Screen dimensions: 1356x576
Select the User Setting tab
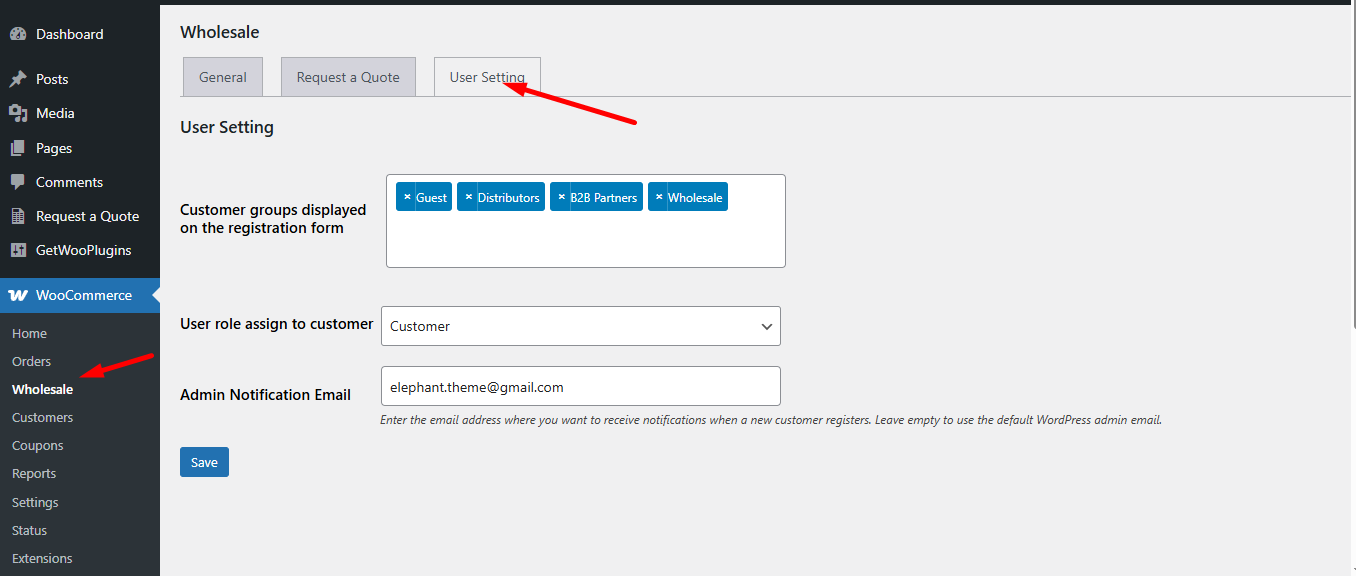click(487, 77)
